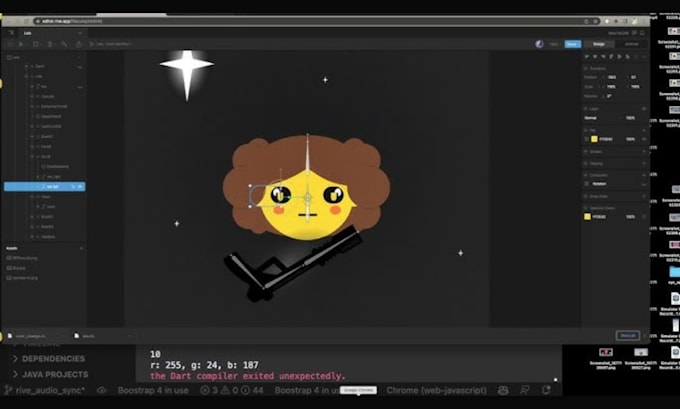
Task: Click the notification bell in status bar
Action: [x=546, y=390]
